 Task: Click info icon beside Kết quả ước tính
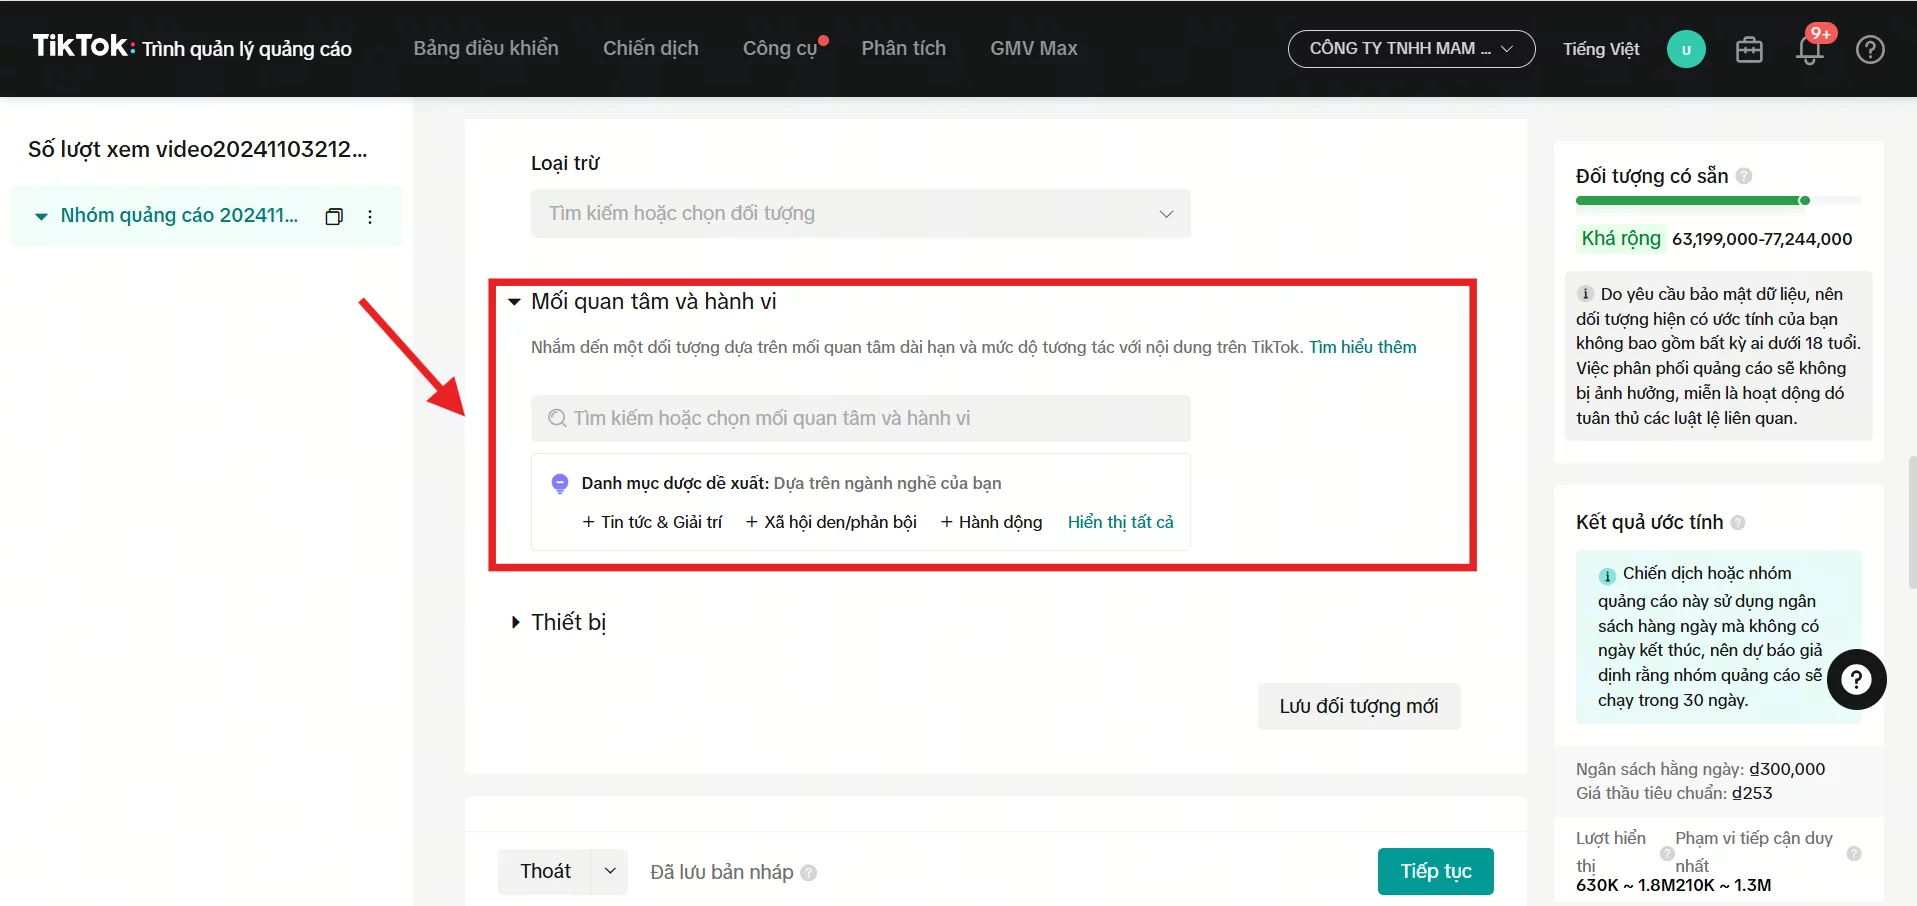tap(1738, 522)
